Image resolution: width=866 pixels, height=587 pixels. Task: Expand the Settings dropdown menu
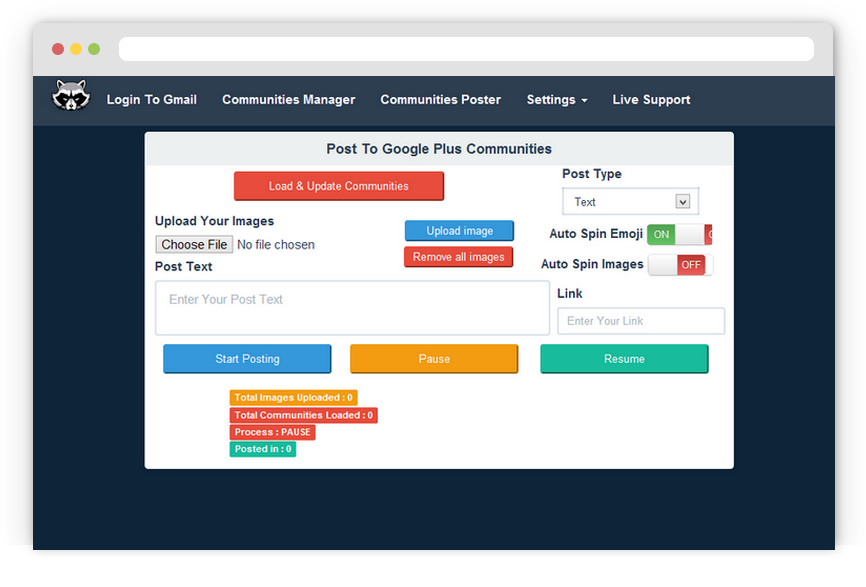coord(557,100)
